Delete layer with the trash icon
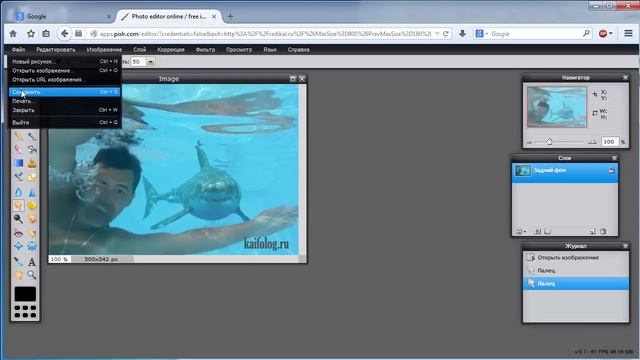 pos(603,231)
